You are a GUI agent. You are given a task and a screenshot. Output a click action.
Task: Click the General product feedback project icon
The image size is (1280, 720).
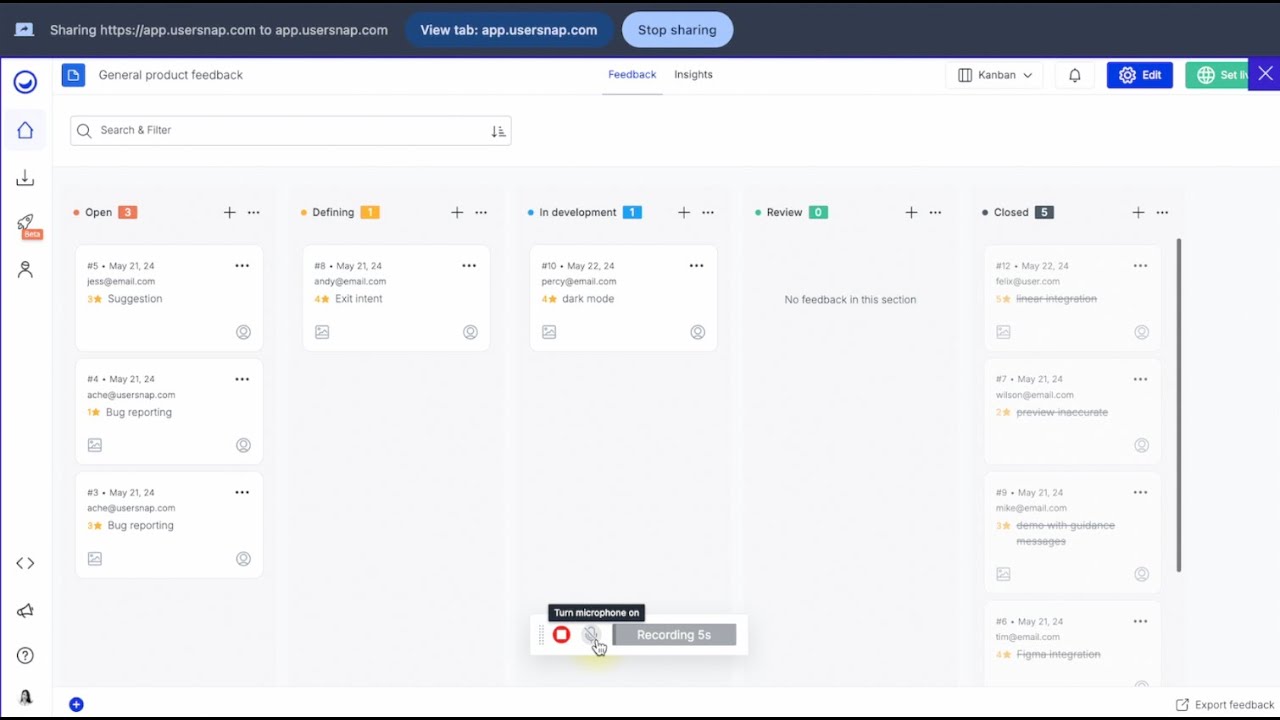click(73, 75)
